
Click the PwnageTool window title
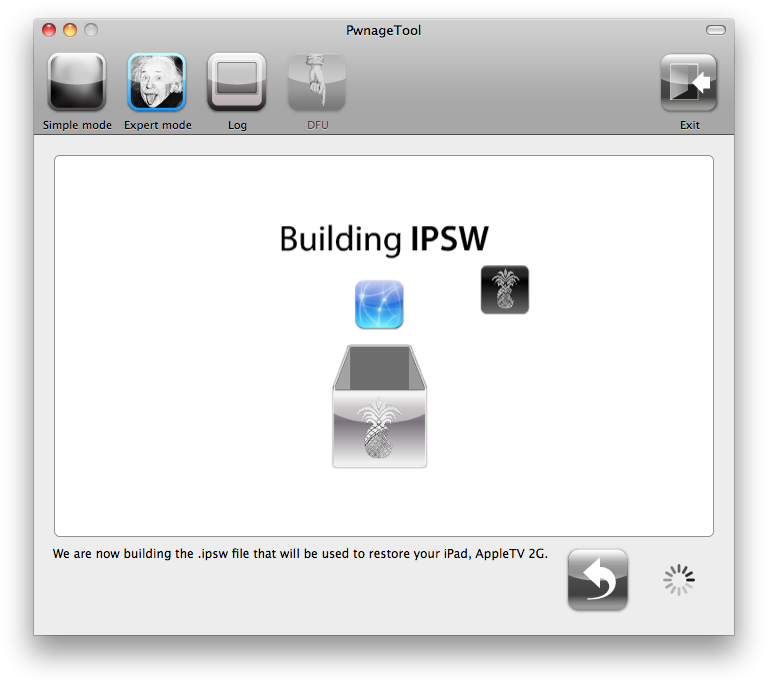click(384, 30)
